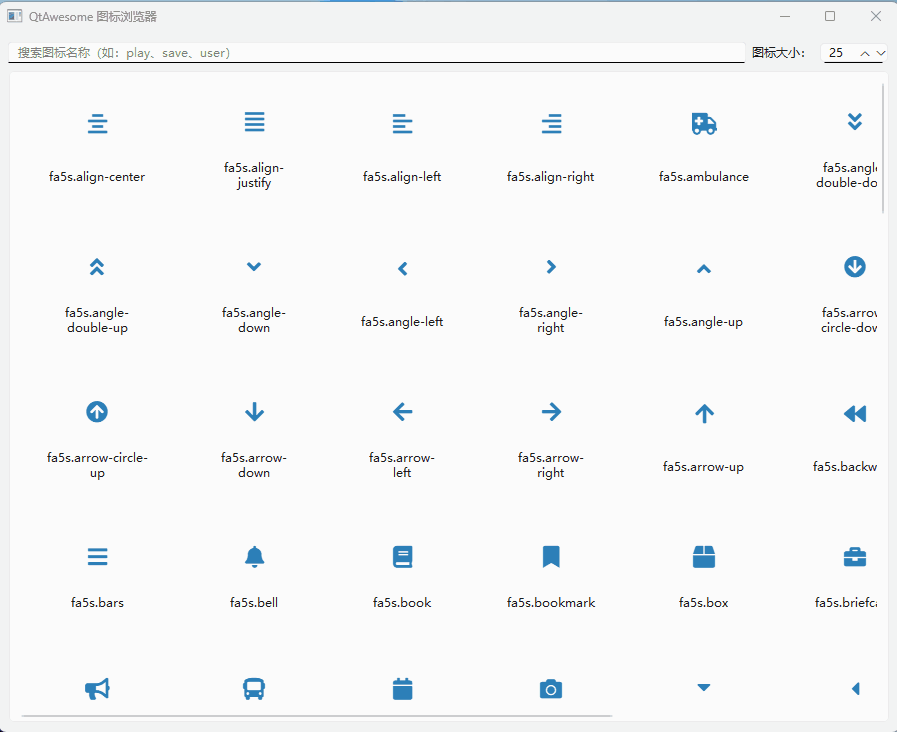
Task: Click the fa5s.arrow-down label
Action: [254, 465]
